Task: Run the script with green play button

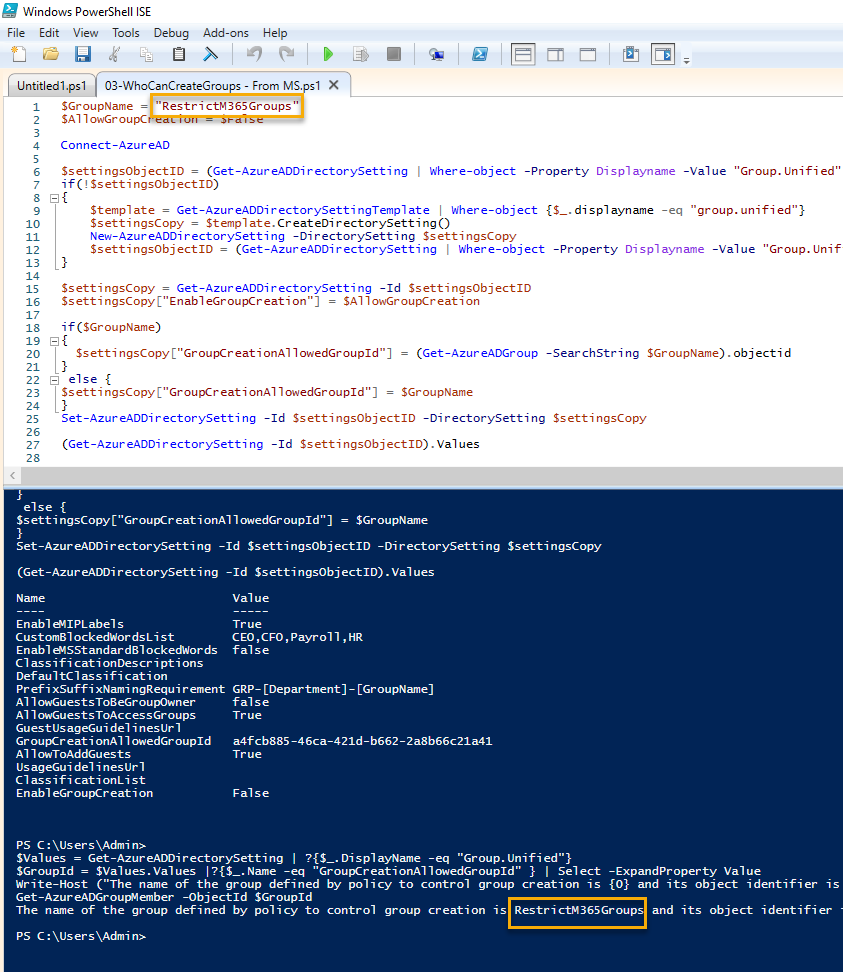Action: point(329,55)
